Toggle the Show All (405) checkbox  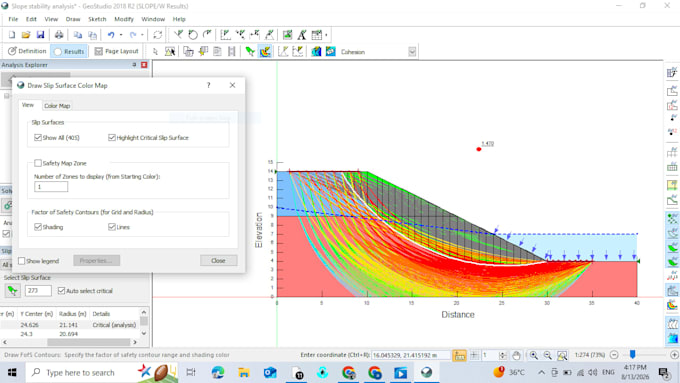[x=38, y=137]
